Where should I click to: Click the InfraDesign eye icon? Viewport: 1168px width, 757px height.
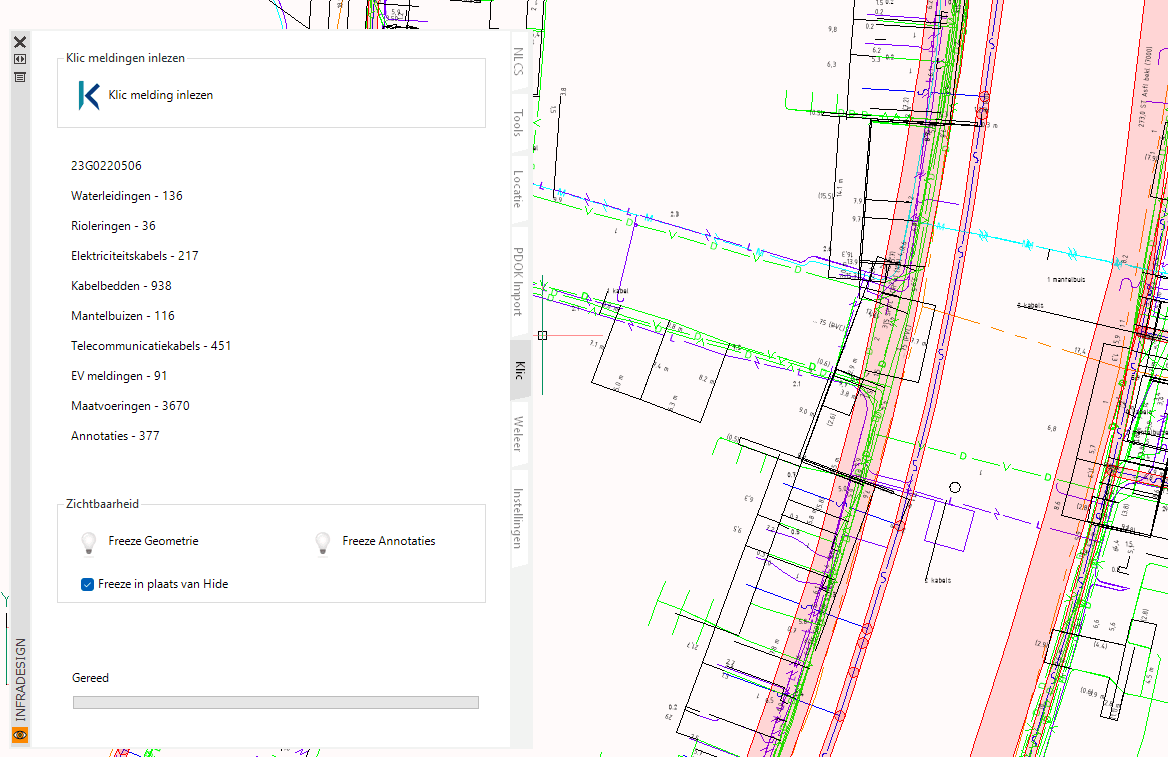tap(19, 735)
